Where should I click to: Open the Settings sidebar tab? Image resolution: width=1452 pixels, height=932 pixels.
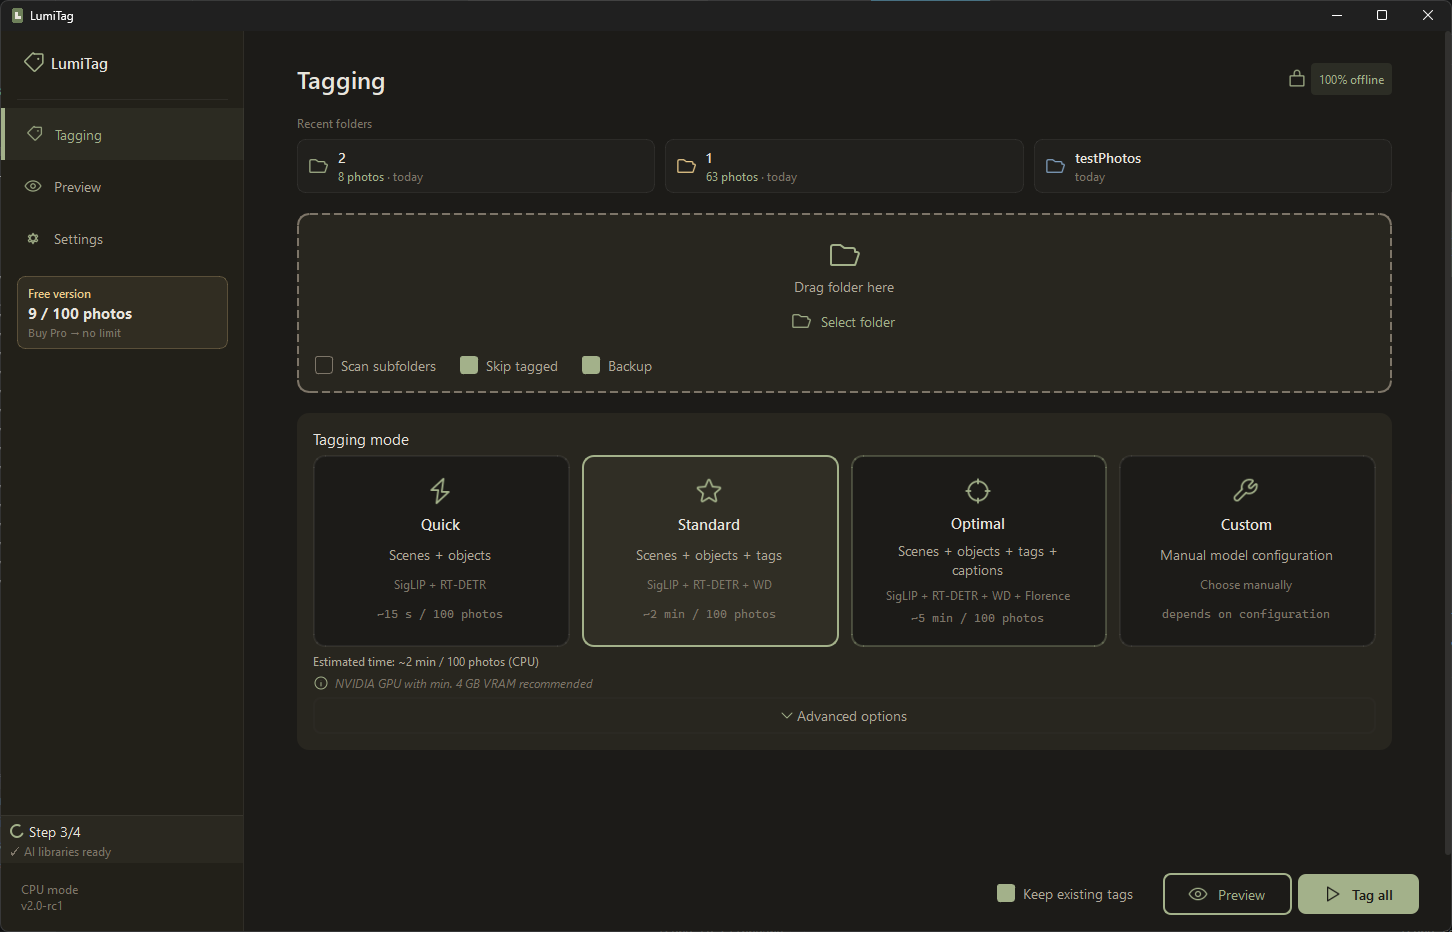[x=122, y=239]
